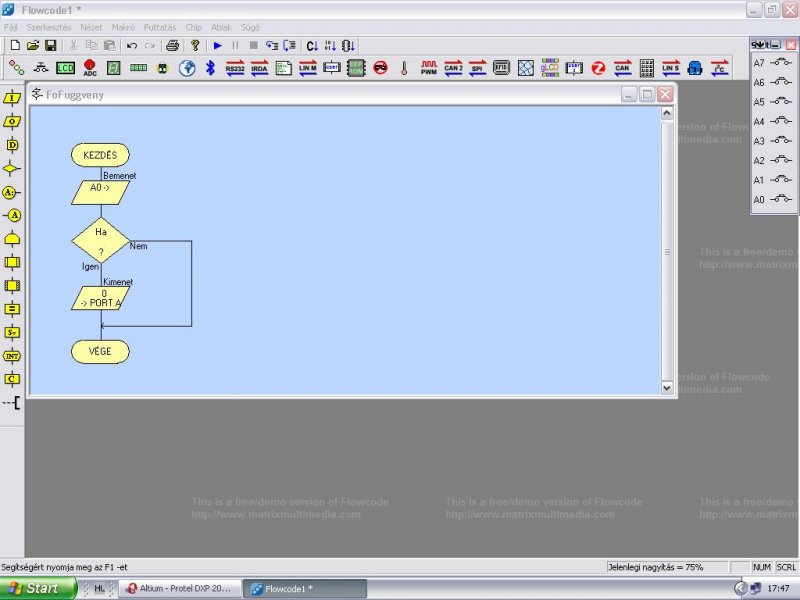Open the Szerkesztés menu

(x=49, y=28)
